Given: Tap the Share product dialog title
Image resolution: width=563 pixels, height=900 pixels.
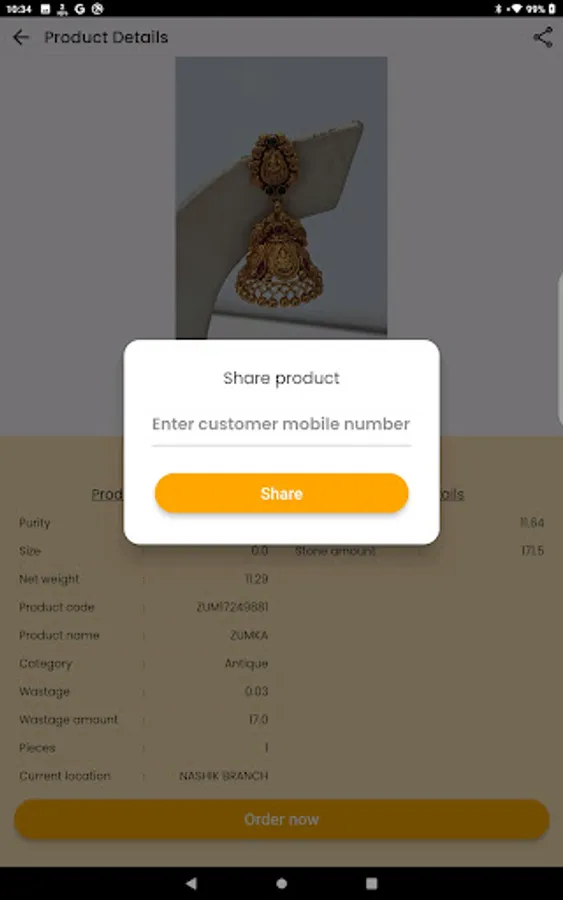Looking at the screenshot, I should coord(281,378).
